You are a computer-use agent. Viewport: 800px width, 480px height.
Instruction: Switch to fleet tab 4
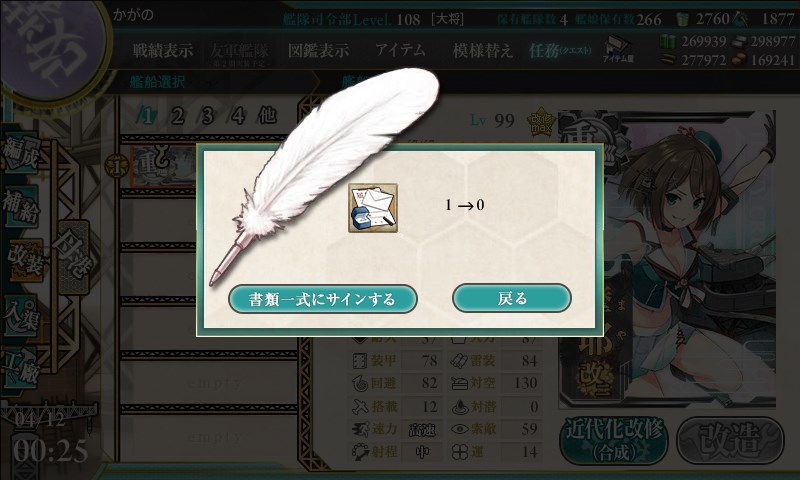click(x=237, y=116)
